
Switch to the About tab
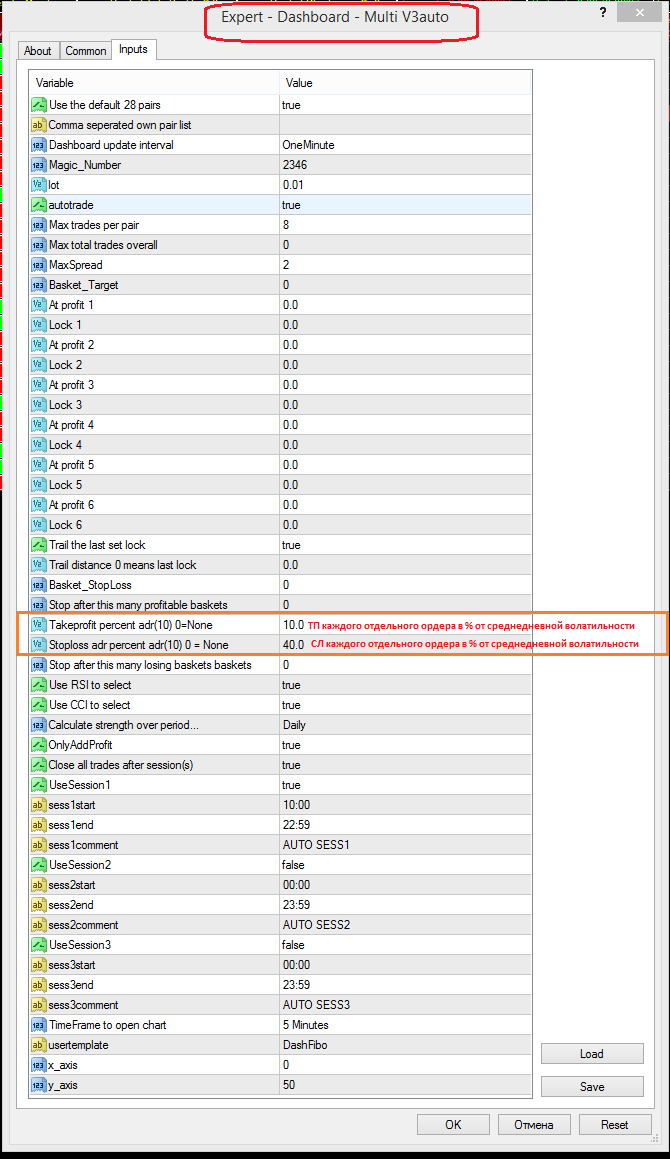38,50
